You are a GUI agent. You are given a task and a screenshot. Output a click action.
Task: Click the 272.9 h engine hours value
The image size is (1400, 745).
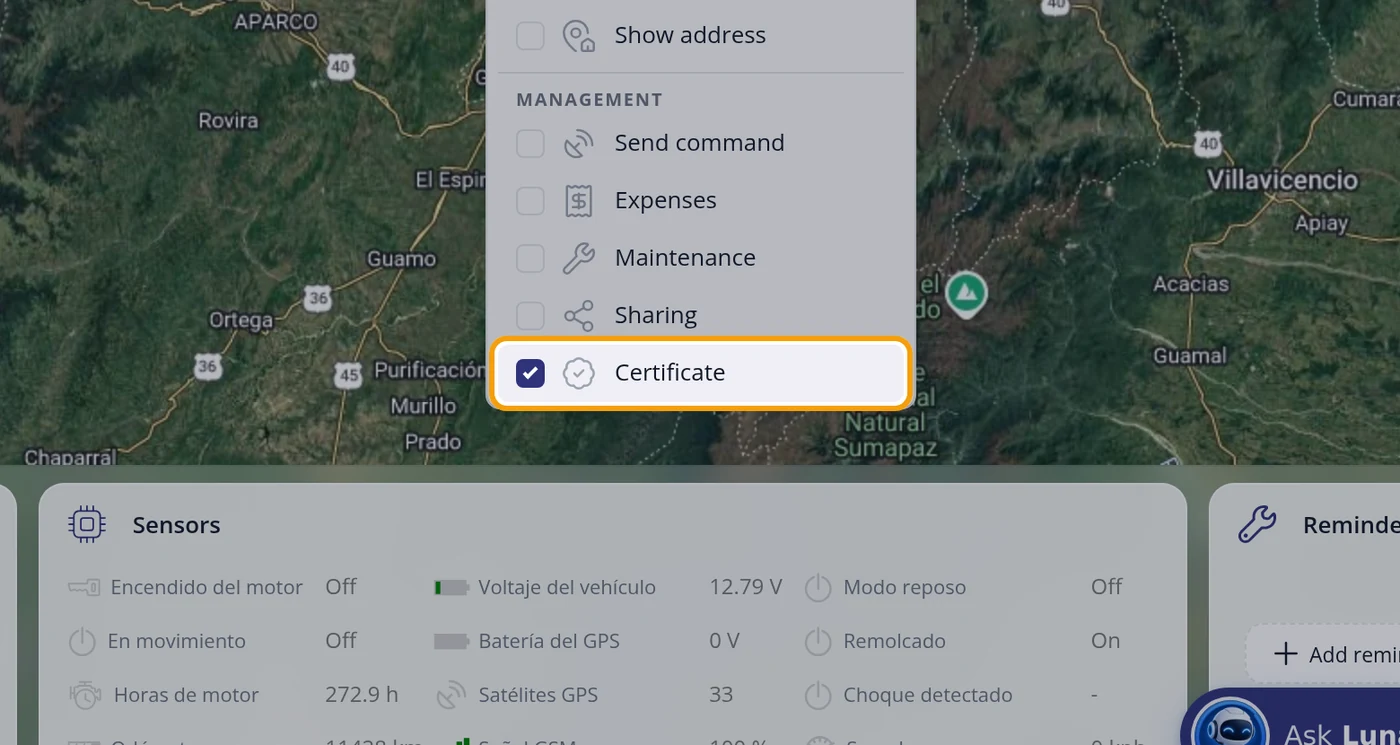click(362, 695)
